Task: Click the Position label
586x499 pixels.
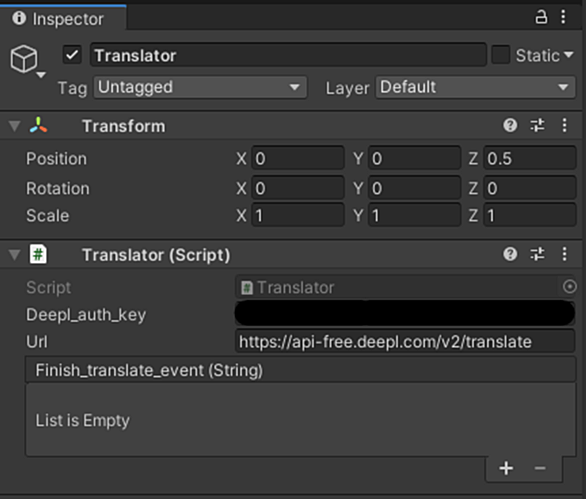Action: pyautogui.click(x=56, y=158)
